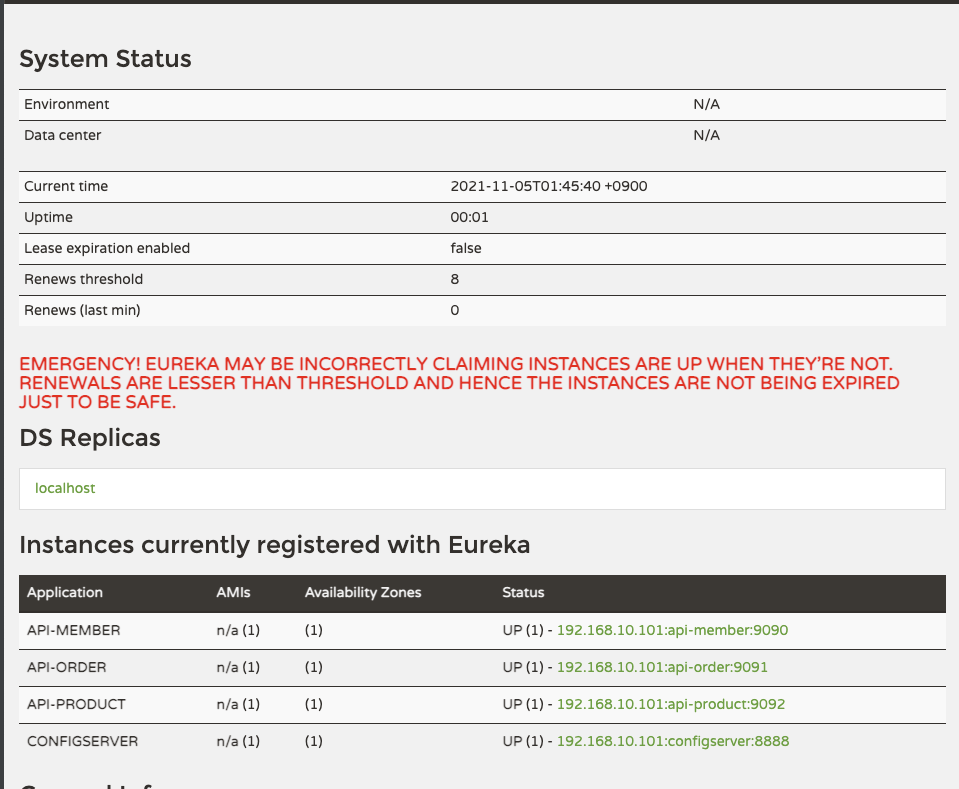
Task: Click the DS Replicas heading
Action: pyautogui.click(x=90, y=437)
